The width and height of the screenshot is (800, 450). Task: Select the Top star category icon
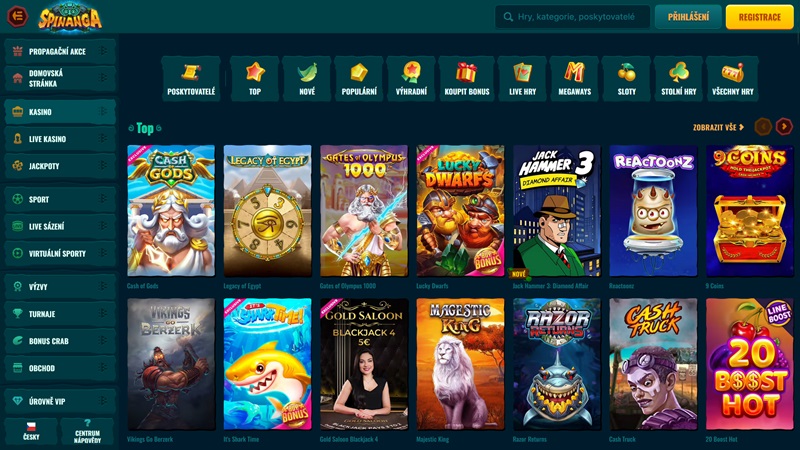255,72
